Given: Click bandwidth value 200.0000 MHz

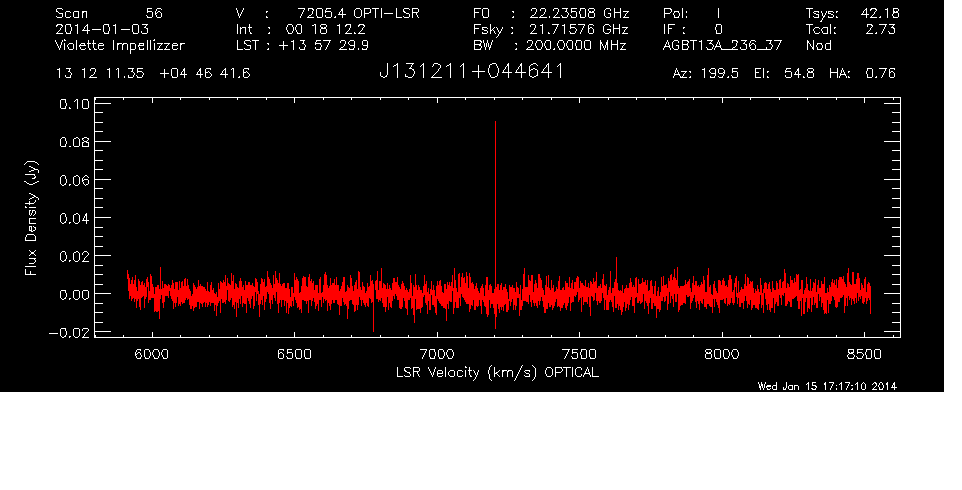Looking at the screenshot, I should coord(577,45).
